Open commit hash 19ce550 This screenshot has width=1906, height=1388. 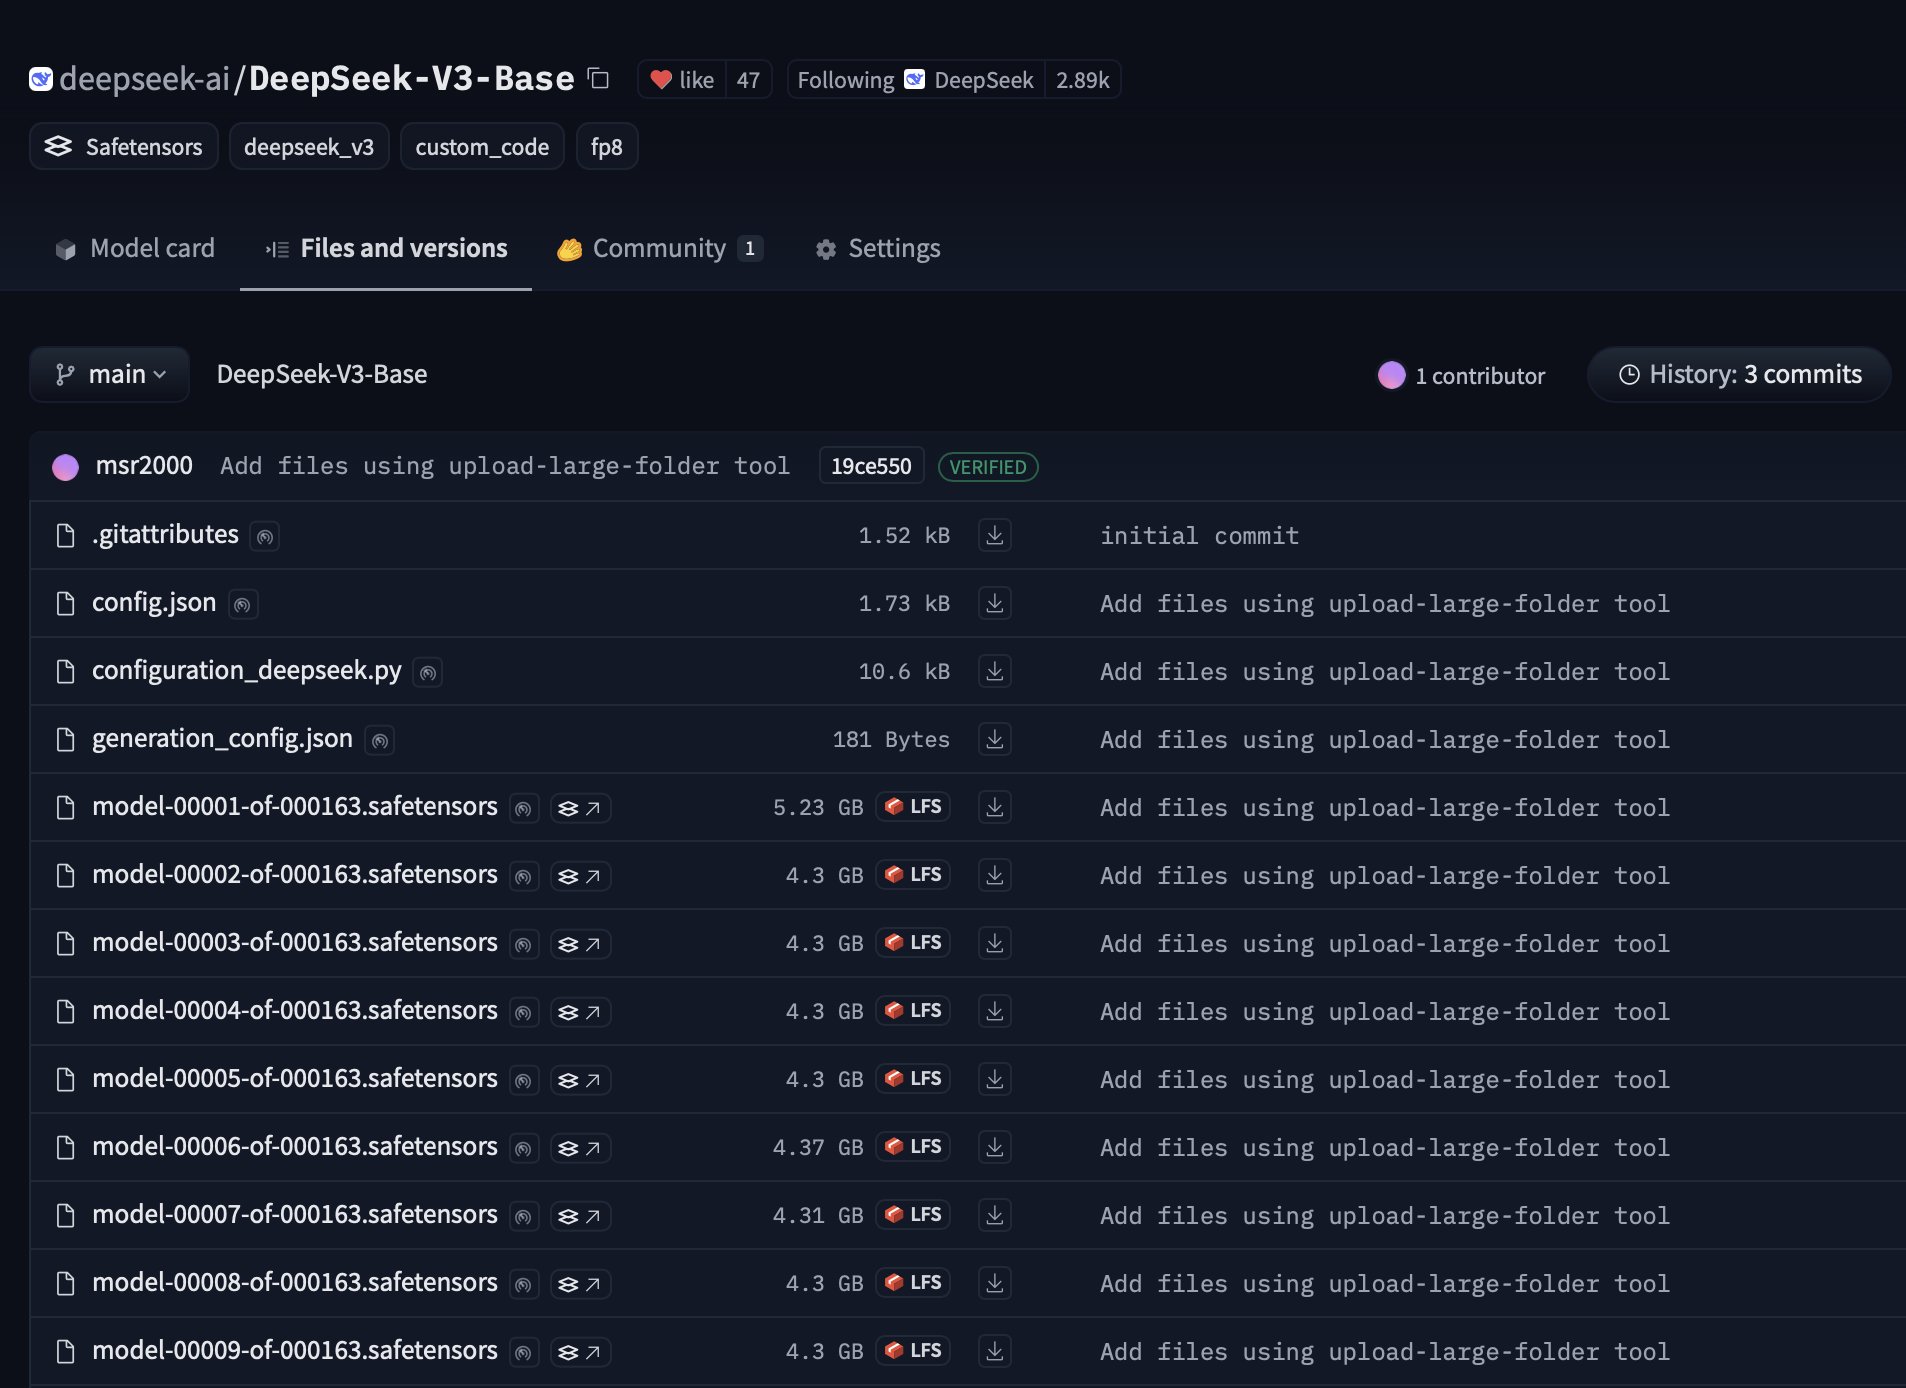point(871,466)
